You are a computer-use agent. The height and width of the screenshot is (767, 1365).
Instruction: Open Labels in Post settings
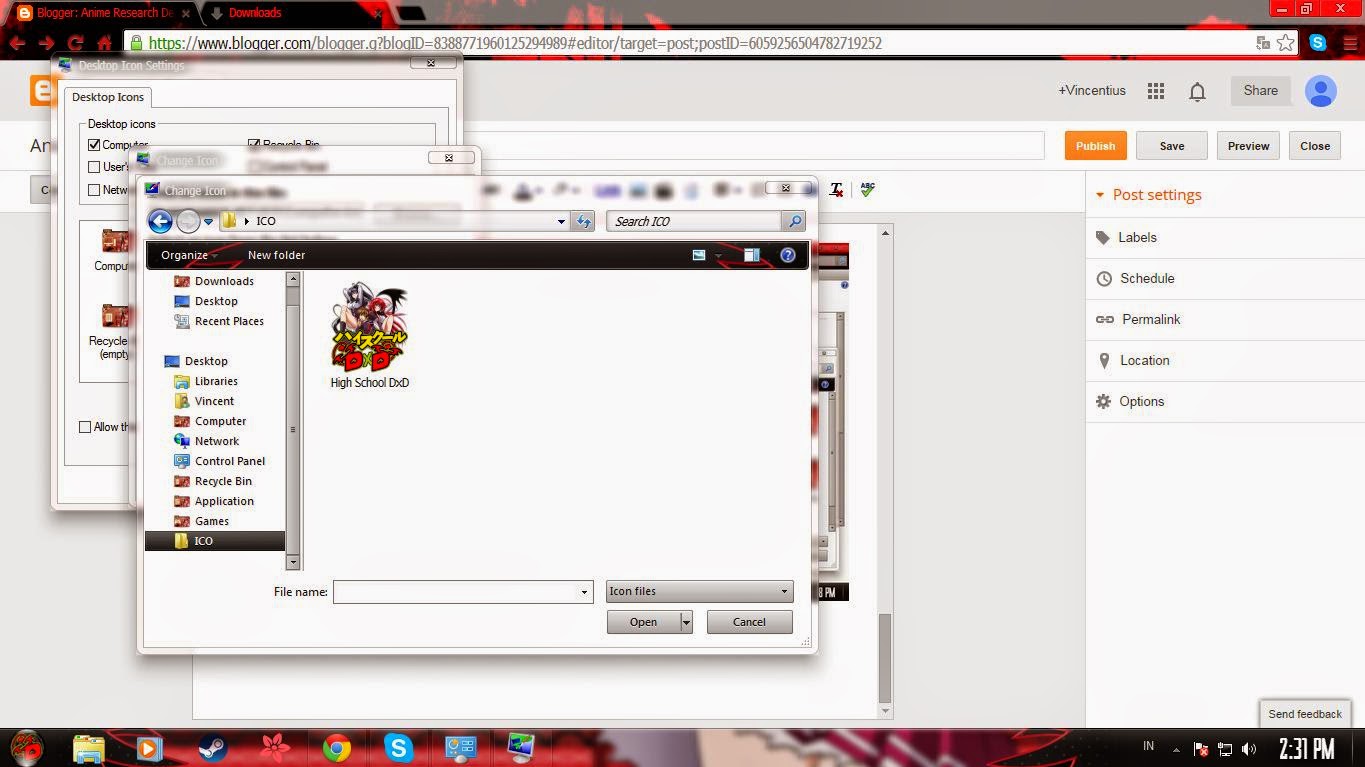click(x=1137, y=238)
